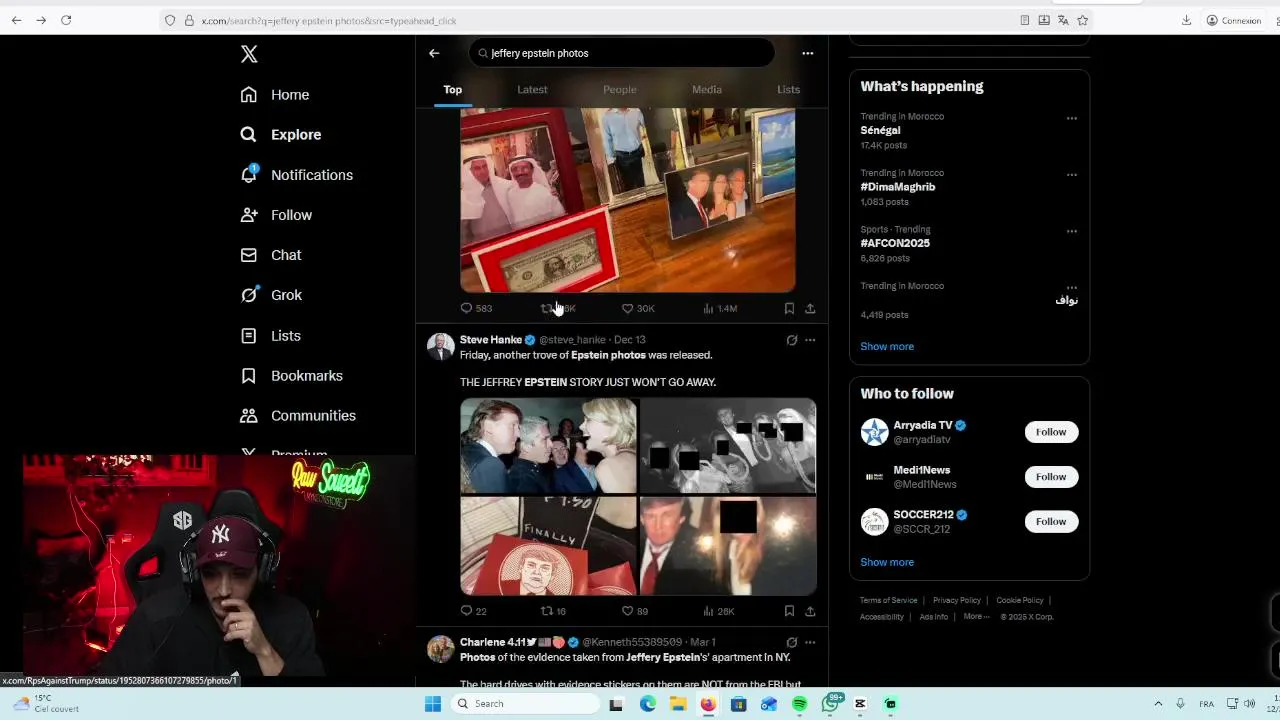Reply to the post with 583 replies
Image resolution: width=1280 pixels, height=720 pixels.
[476, 308]
